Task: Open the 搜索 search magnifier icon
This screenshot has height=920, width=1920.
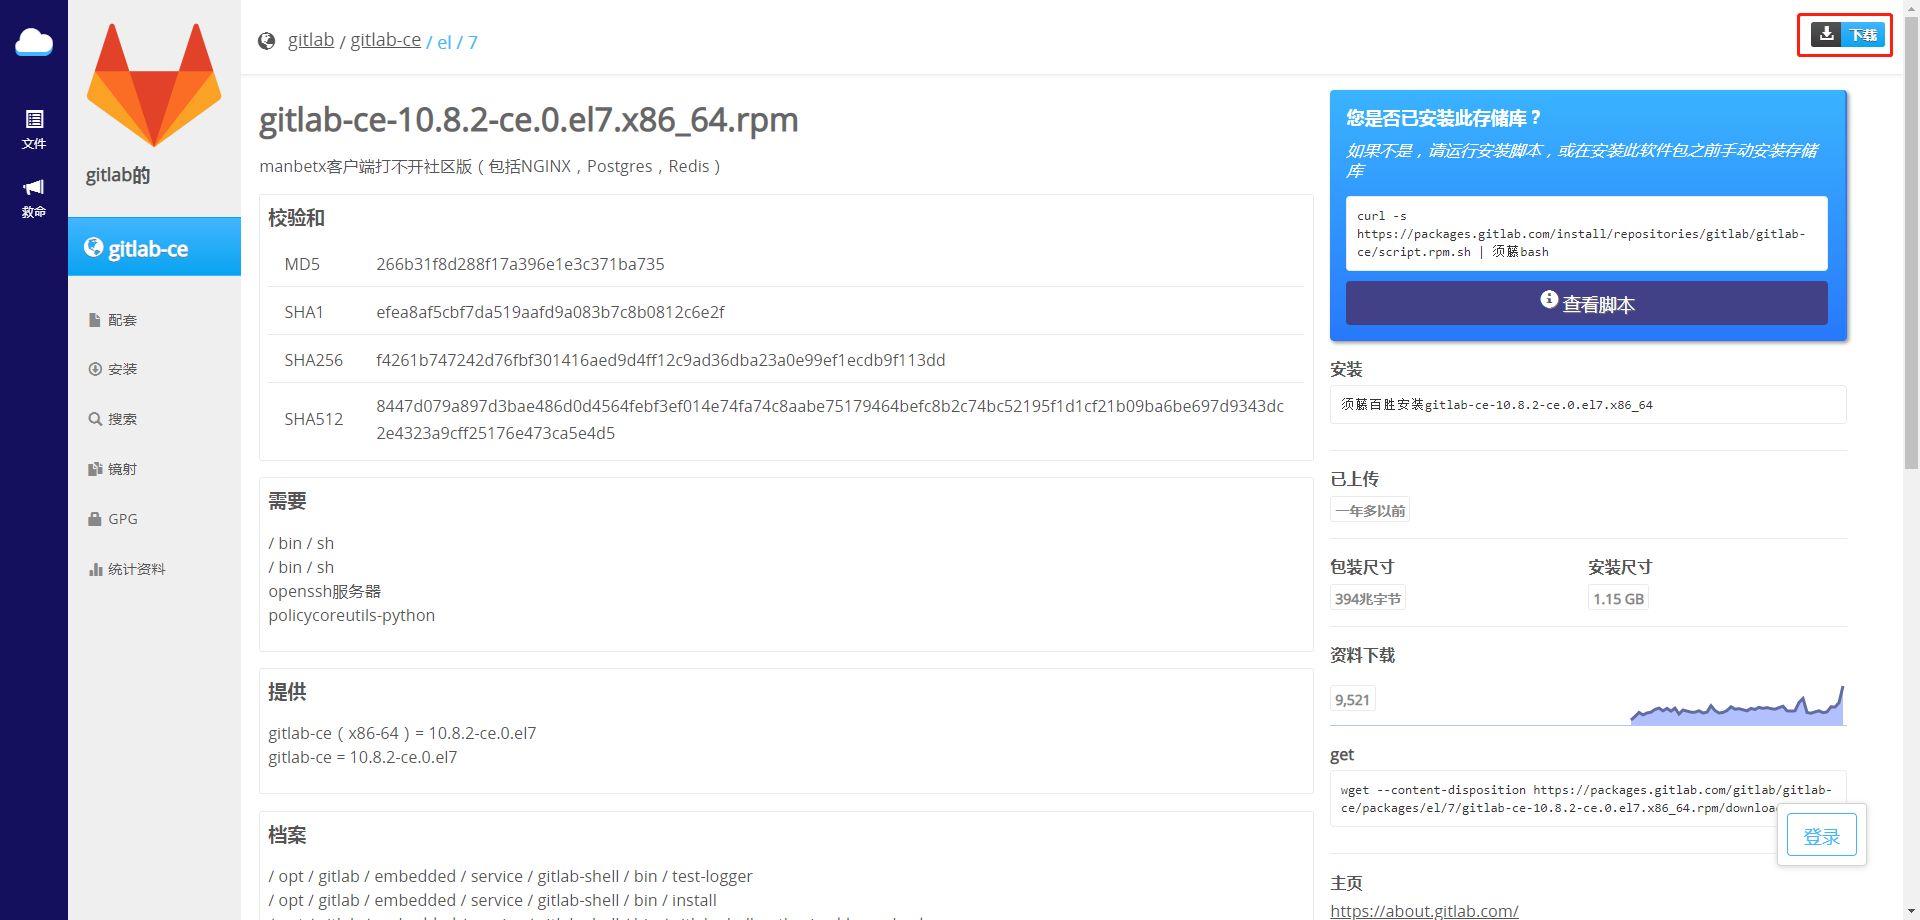Action: pos(94,419)
